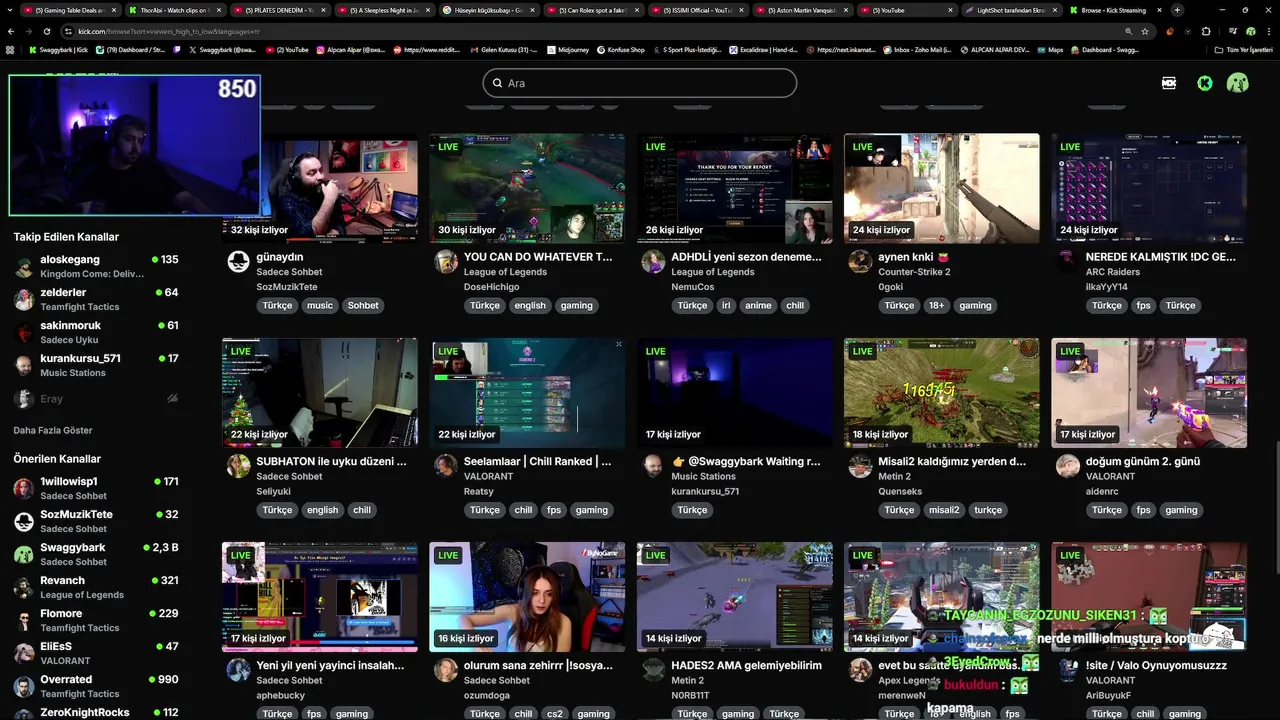Switch to ISSIMI Official YouTube tab
Image resolution: width=1280 pixels, height=720 pixels.
pos(698,10)
